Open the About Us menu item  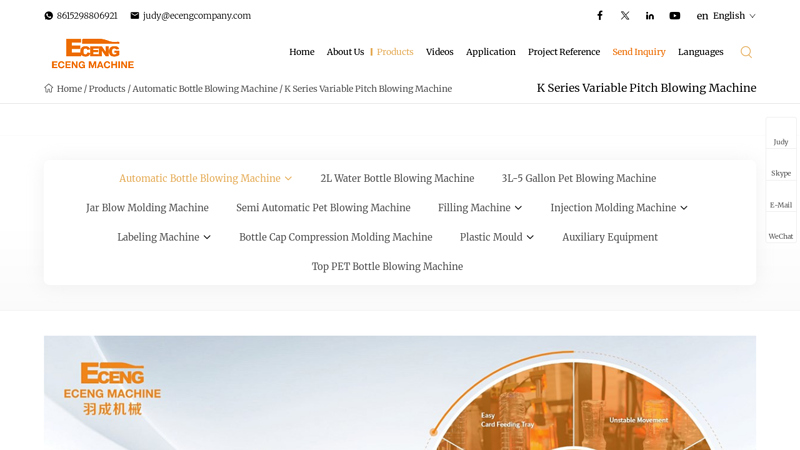[x=345, y=52]
